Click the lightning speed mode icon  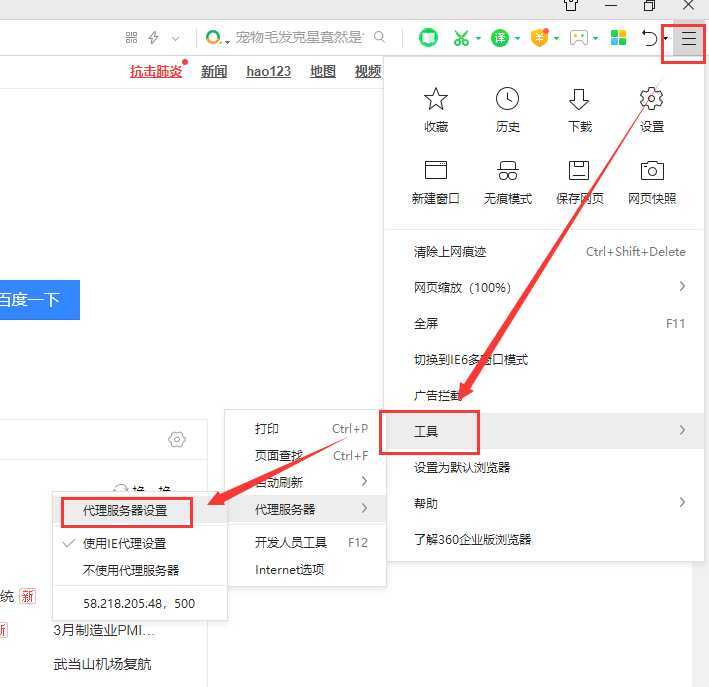tap(154, 37)
